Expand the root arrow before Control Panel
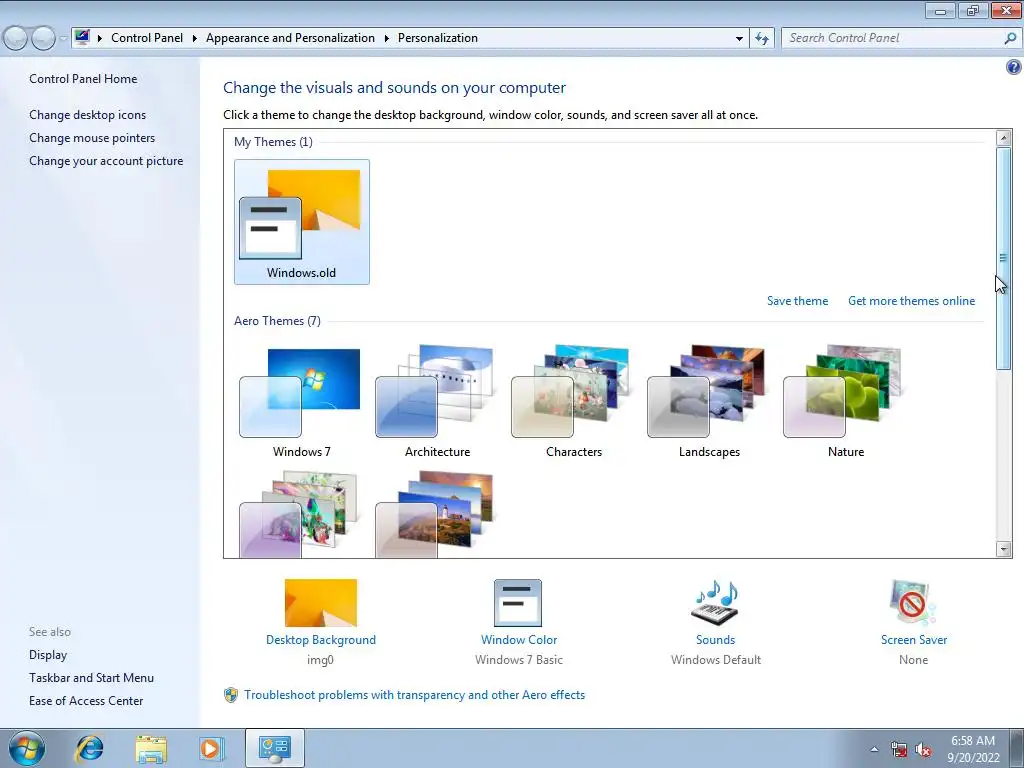This screenshot has width=1024, height=768. 100,39
